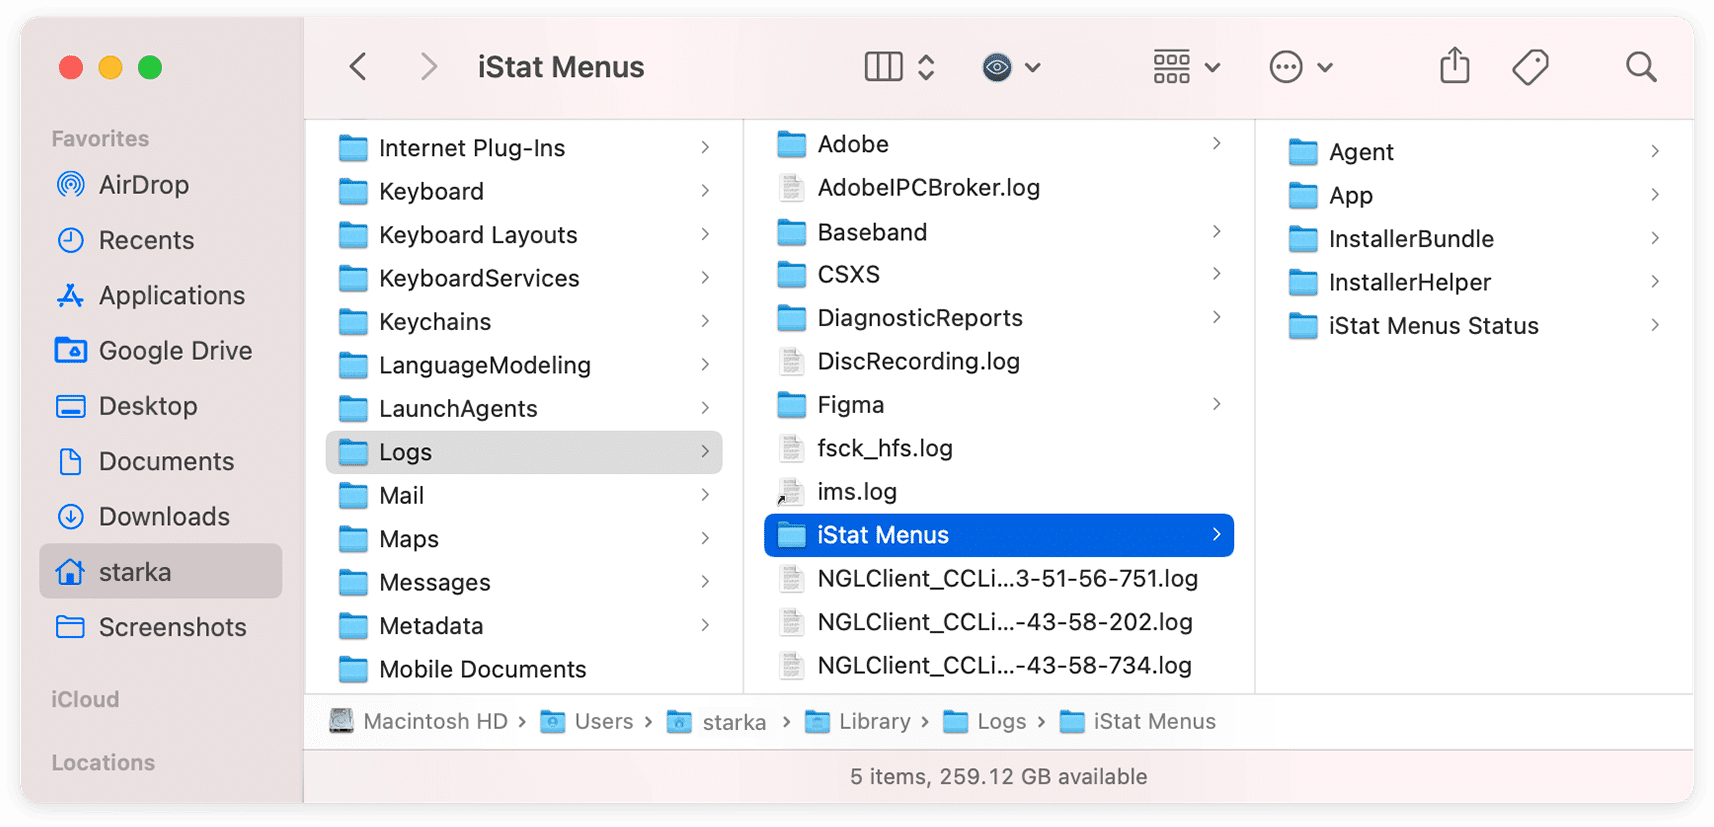Open the group-by grid dropdown
The image size is (1714, 827).
[x=1186, y=67]
